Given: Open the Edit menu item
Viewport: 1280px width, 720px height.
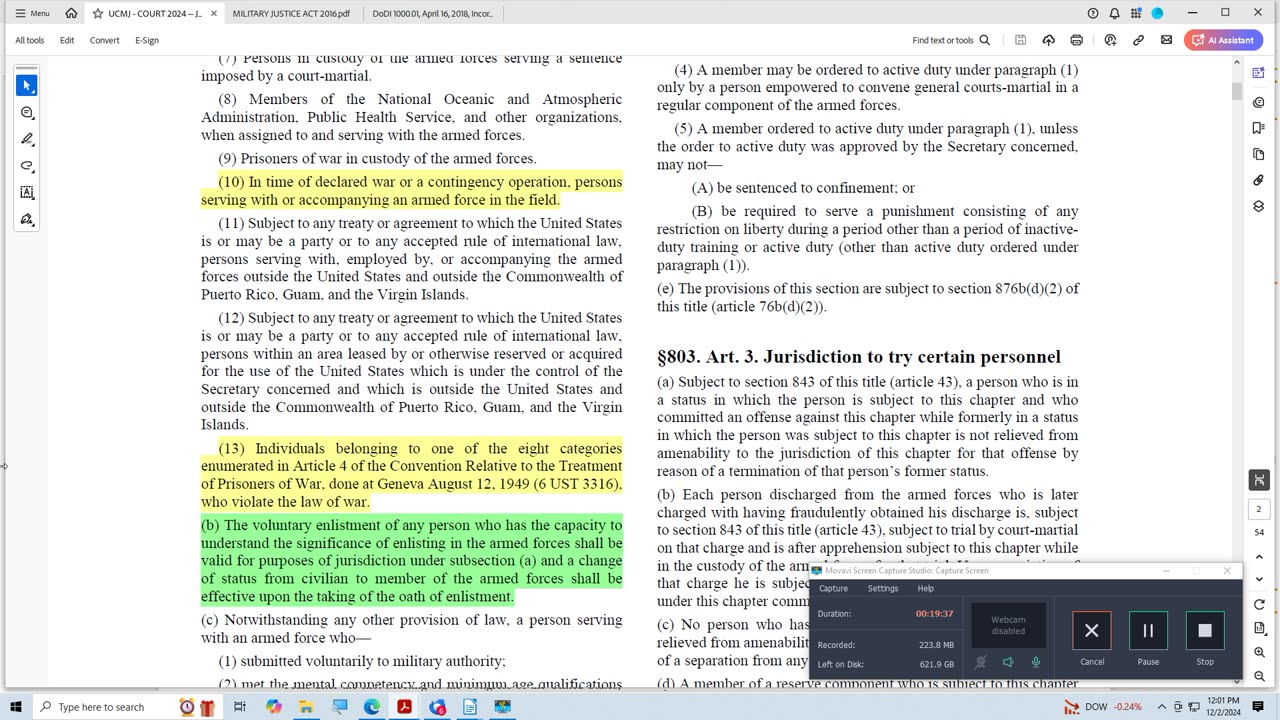Looking at the screenshot, I should pyautogui.click(x=67, y=40).
